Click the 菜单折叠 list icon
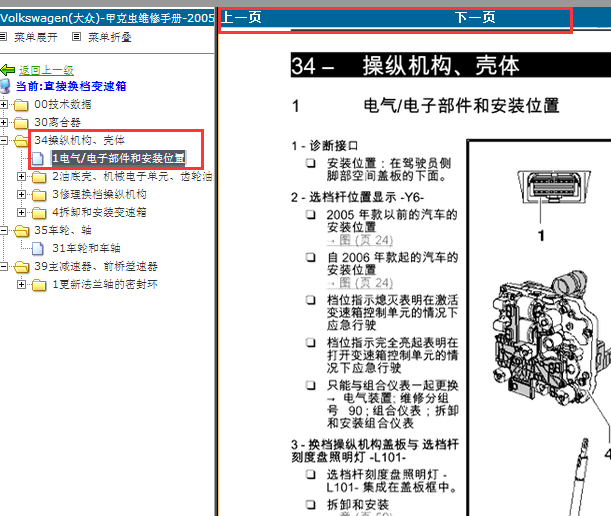Image resolution: width=611 pixels, height=516 pixels. coord(76,37)
